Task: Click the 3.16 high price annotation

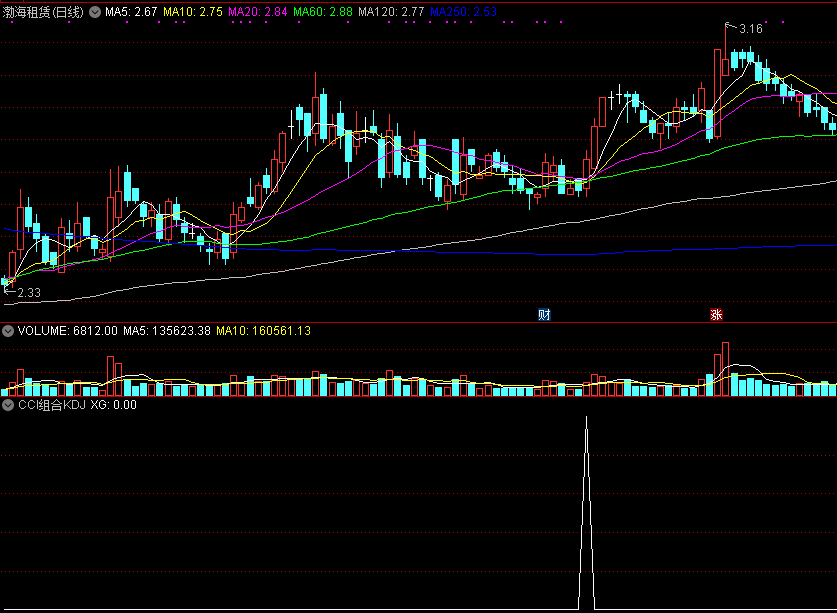Action: coord(751,29)
